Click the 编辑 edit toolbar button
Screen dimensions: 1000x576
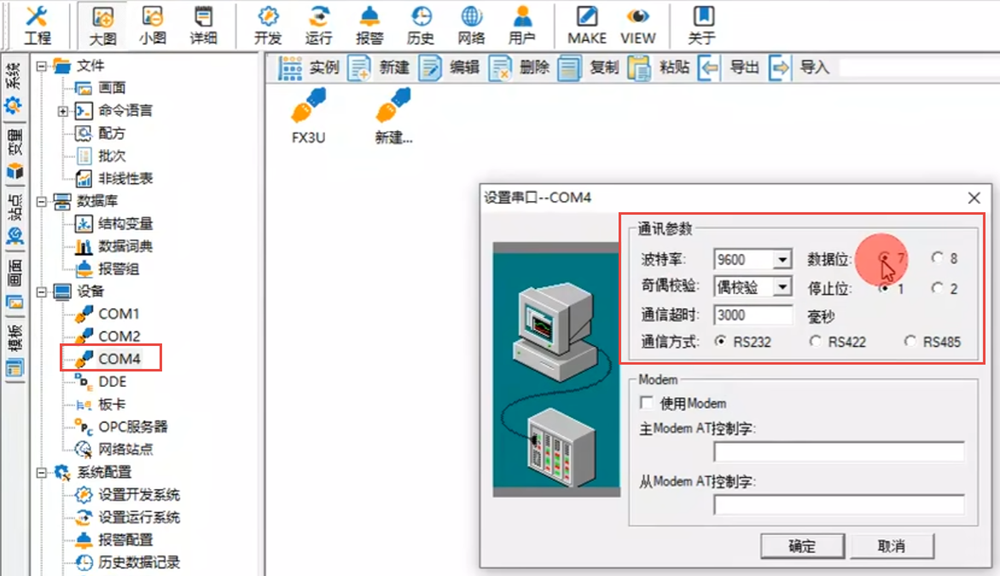tap(449, 68)
